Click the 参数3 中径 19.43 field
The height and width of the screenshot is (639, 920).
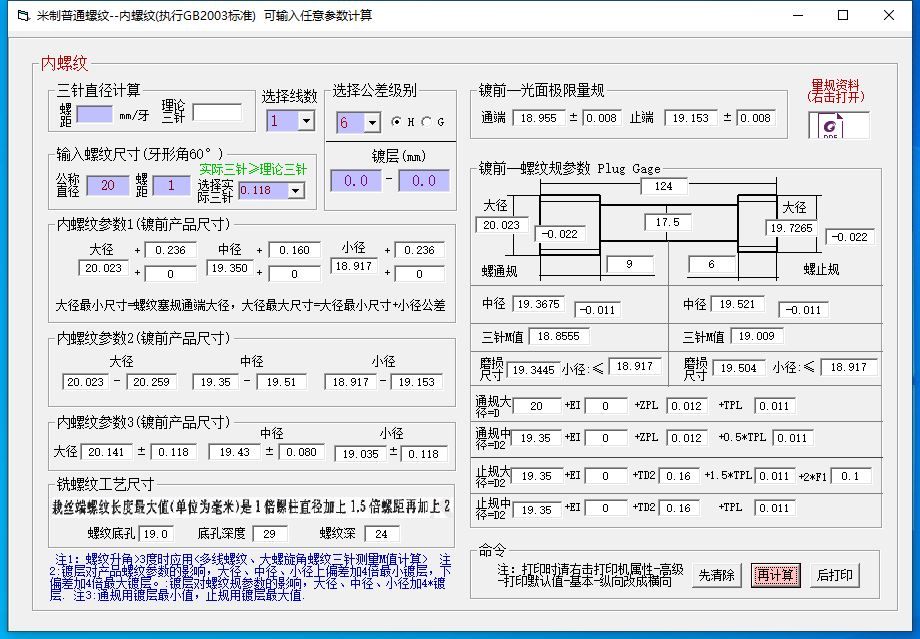coord(235,452)
